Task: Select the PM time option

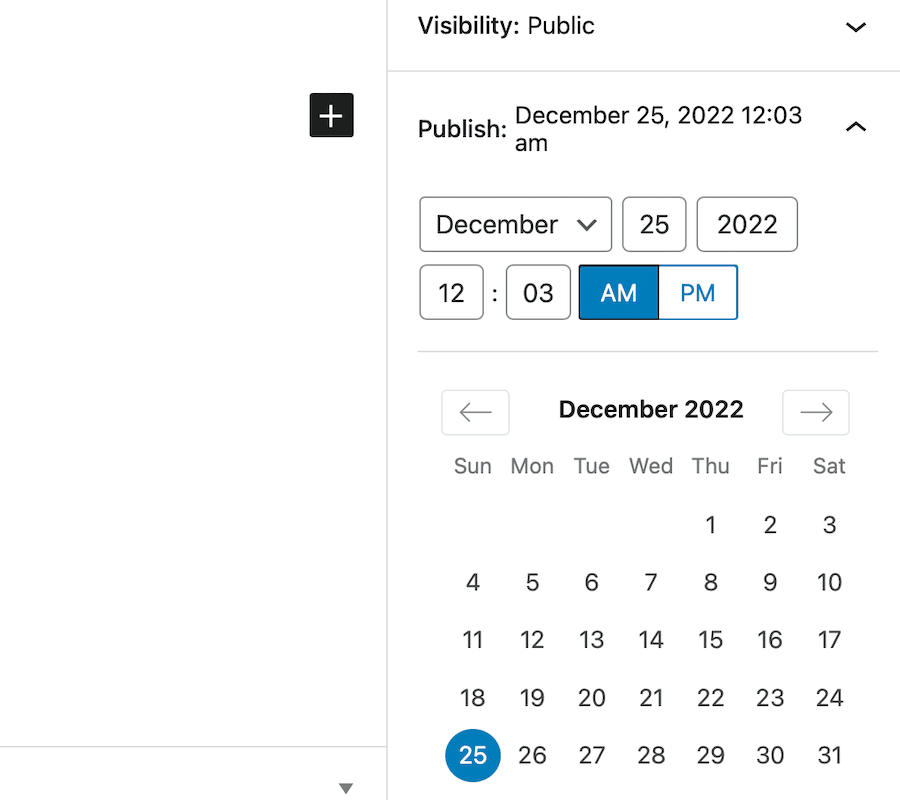Action: click(697, 292)
